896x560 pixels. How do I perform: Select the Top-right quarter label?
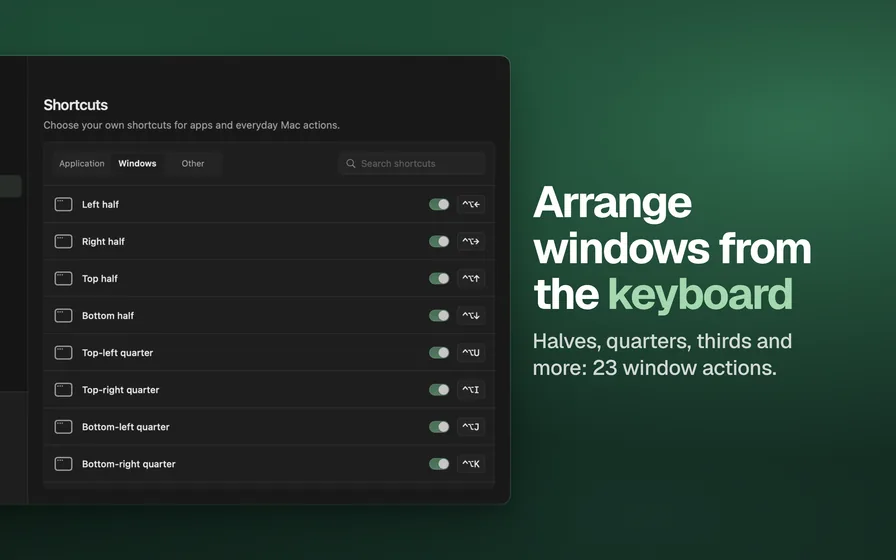[x=121, y=390]
